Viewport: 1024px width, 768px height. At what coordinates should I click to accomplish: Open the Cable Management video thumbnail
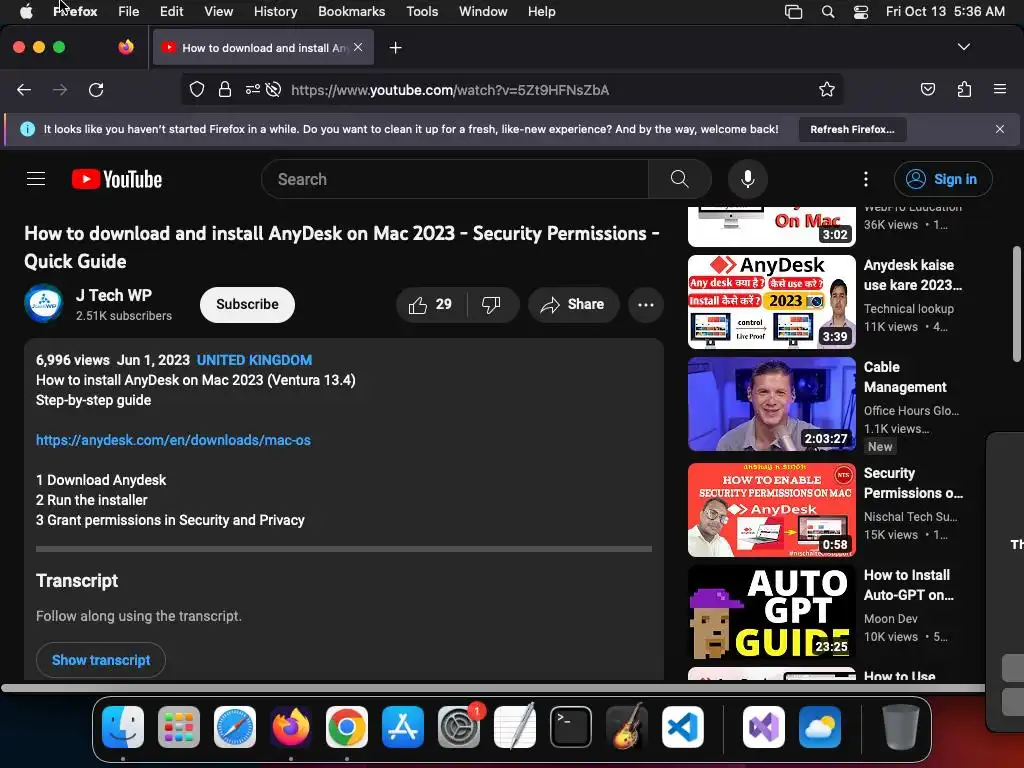(x=771, y=404)
